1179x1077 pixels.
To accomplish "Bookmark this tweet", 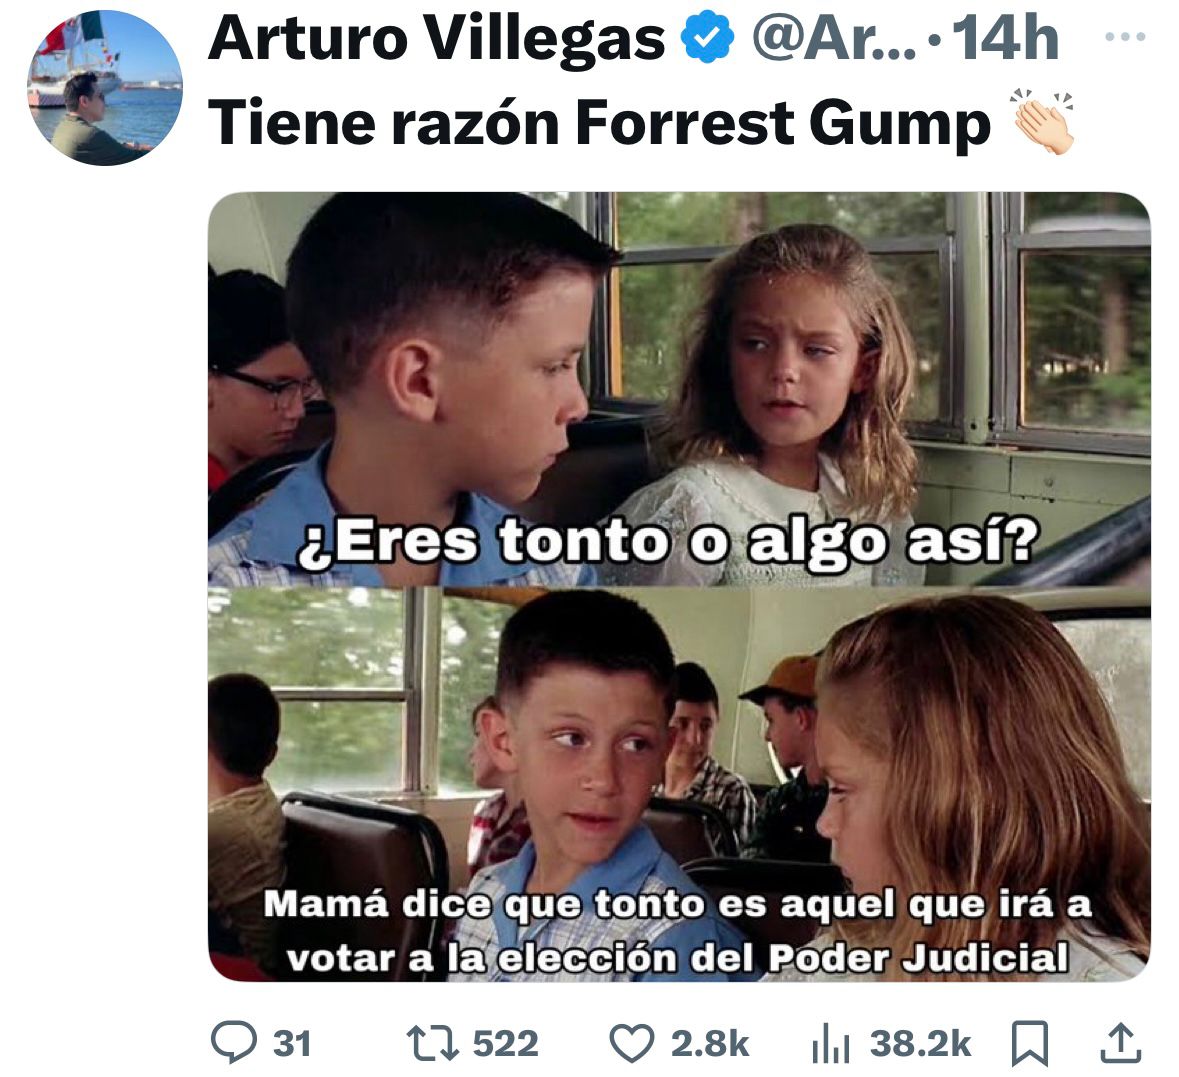I will (x=1031, y=1043).
